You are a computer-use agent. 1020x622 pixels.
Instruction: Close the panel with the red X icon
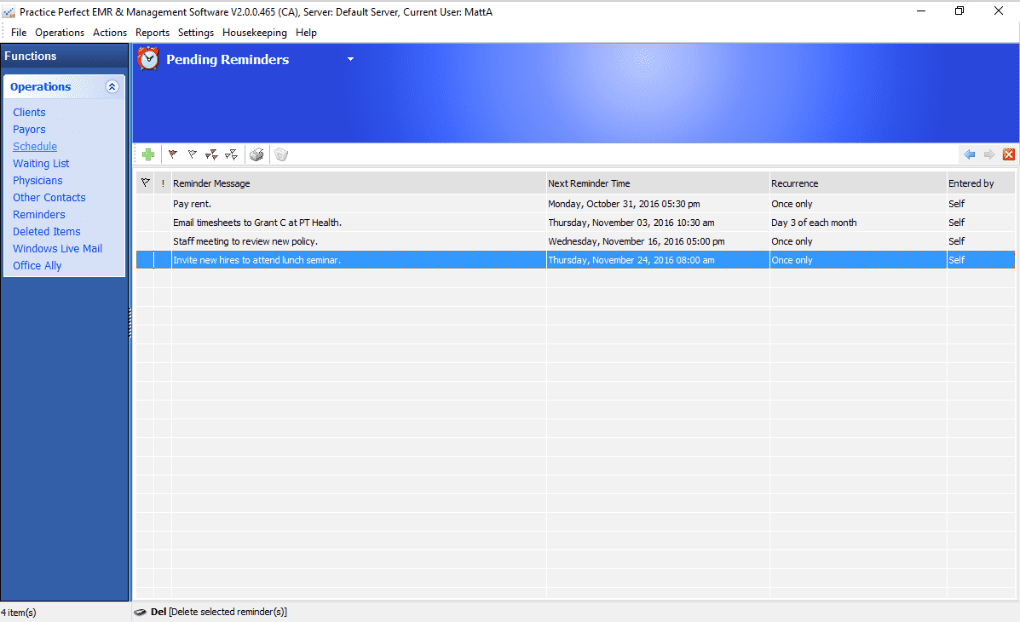(1008, 155)
